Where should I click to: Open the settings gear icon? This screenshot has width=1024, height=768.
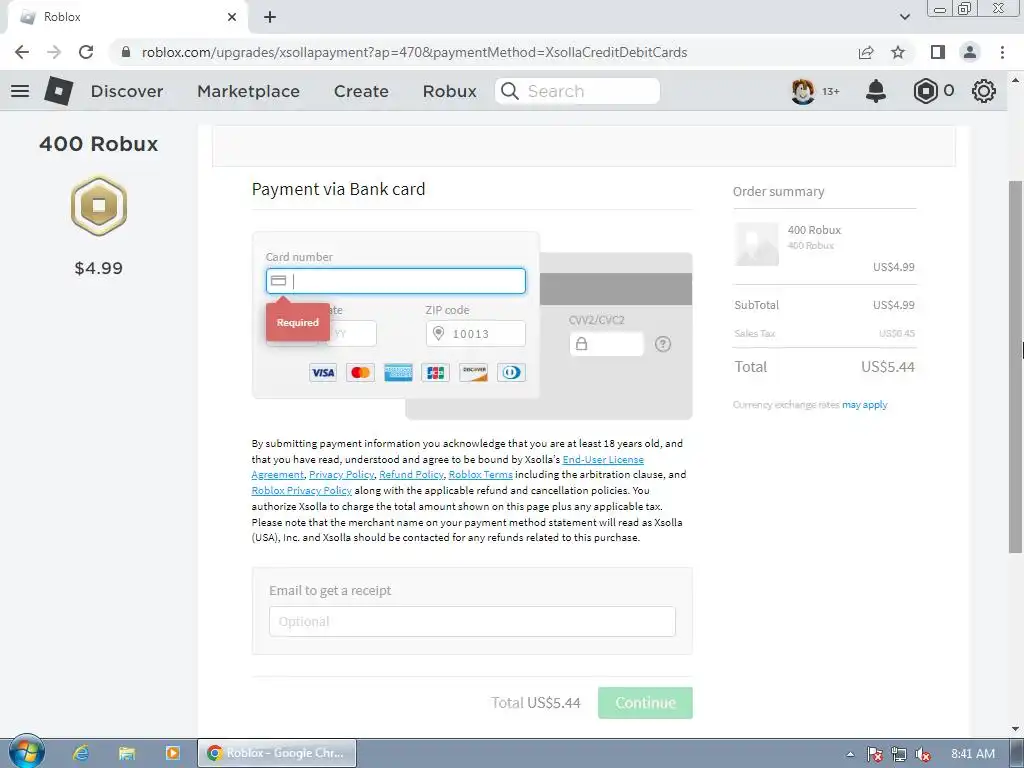coord(984,91)
